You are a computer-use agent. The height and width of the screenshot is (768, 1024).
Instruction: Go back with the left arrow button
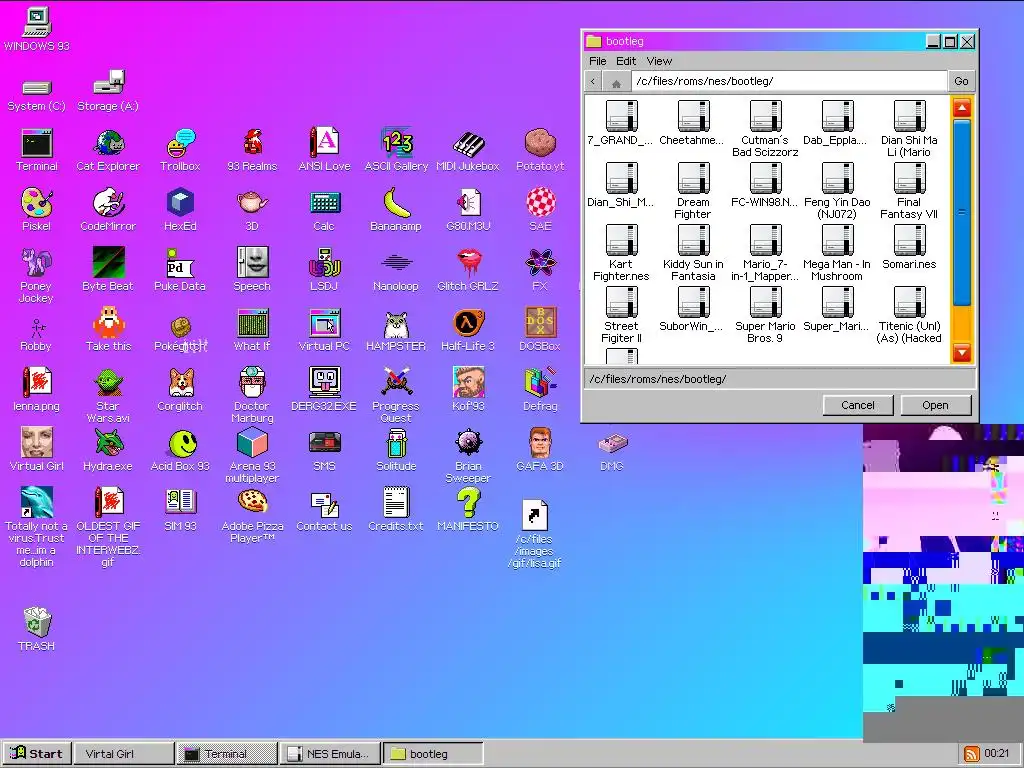pyautogui.click(x=593, y=82)
